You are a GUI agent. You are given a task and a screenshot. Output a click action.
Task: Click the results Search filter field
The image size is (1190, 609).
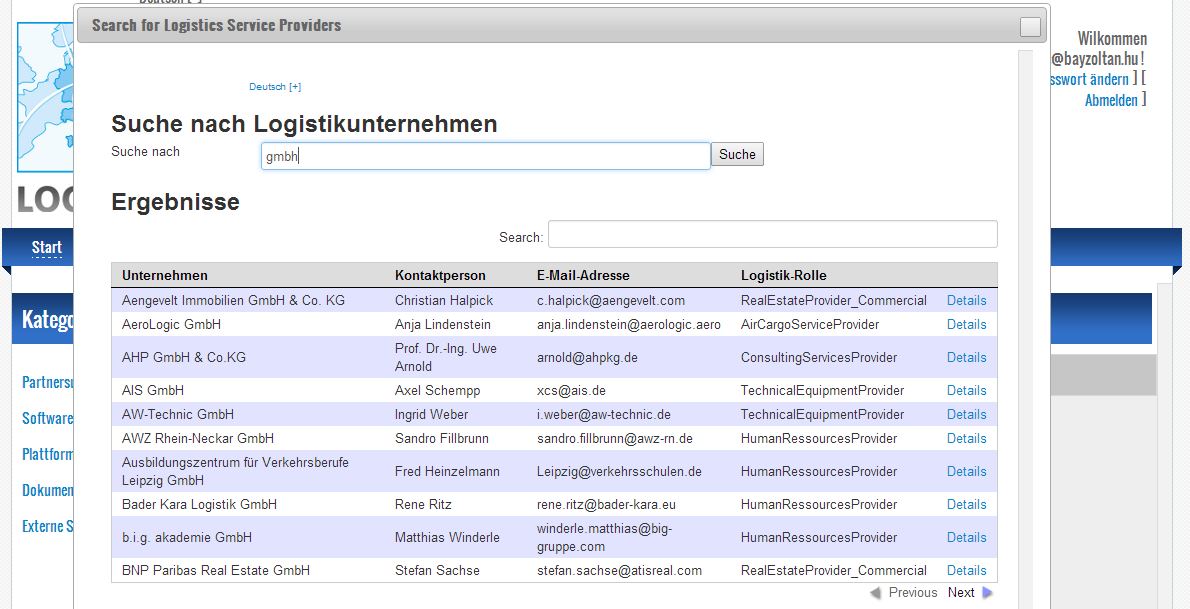[773, 234]
